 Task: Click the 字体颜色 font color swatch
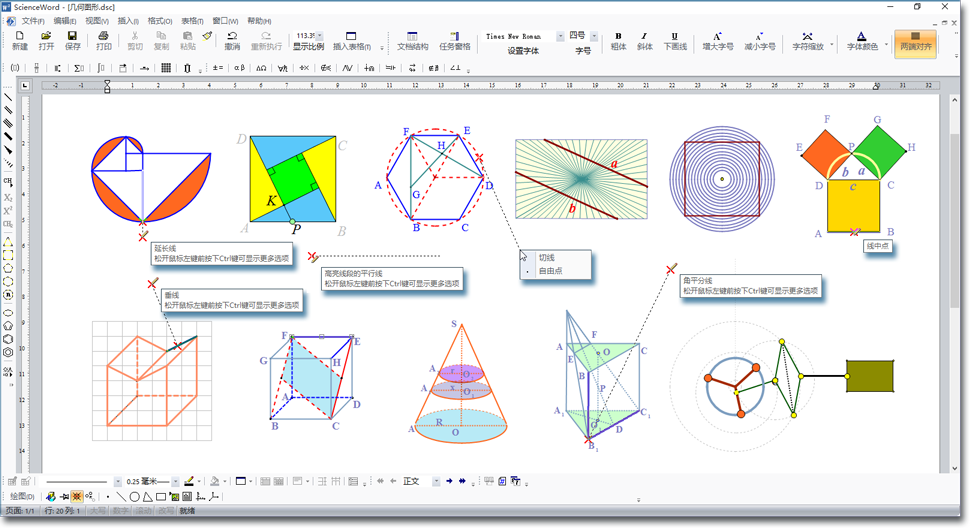(x=862, y=37)
